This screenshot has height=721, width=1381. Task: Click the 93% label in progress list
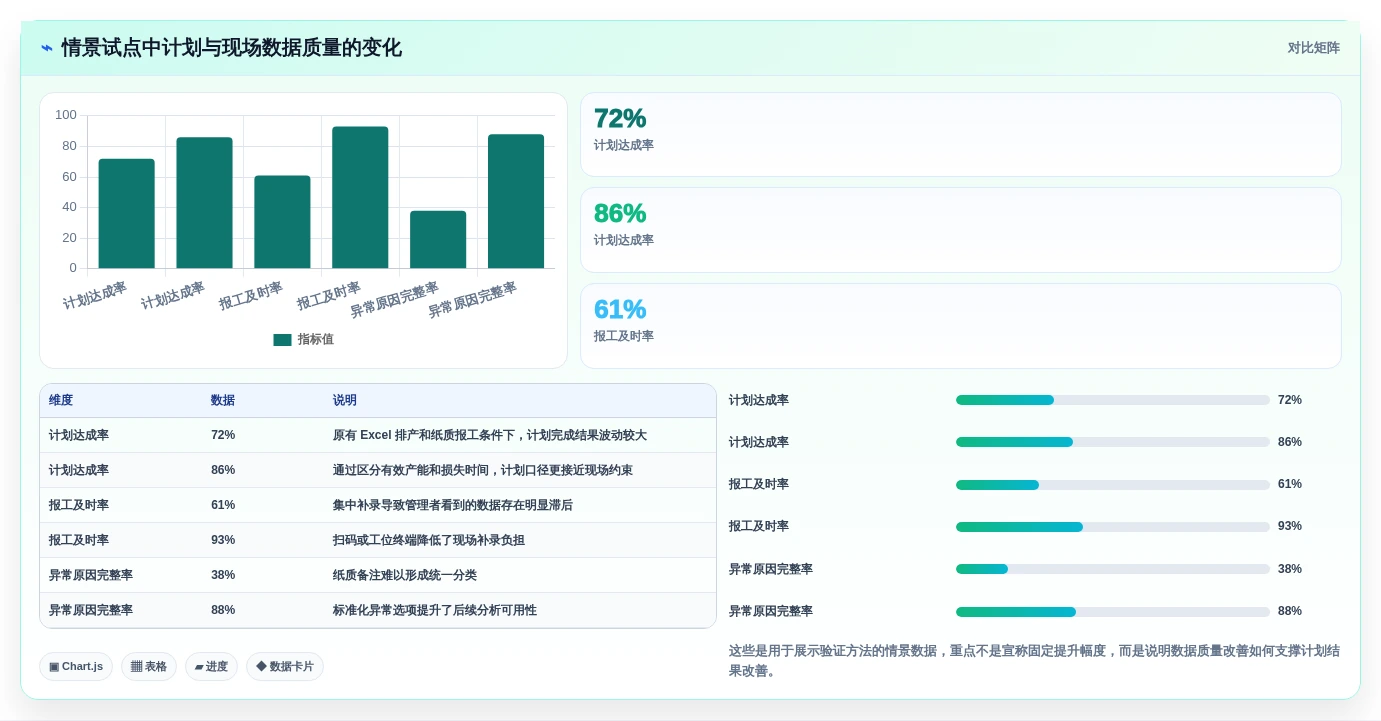click(1290, 526)
